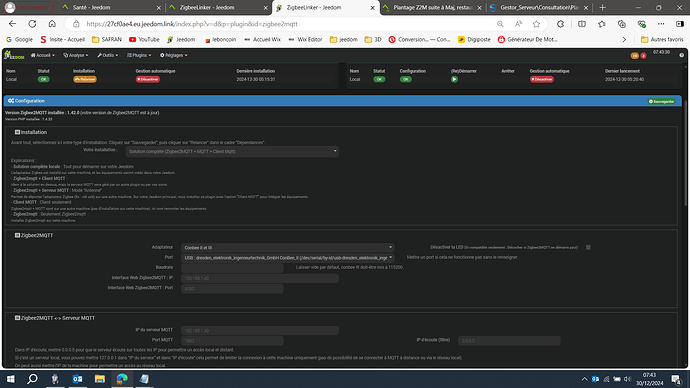Click the Jeedom logo icon
This screenshot has width=690, height=388.
14,55
